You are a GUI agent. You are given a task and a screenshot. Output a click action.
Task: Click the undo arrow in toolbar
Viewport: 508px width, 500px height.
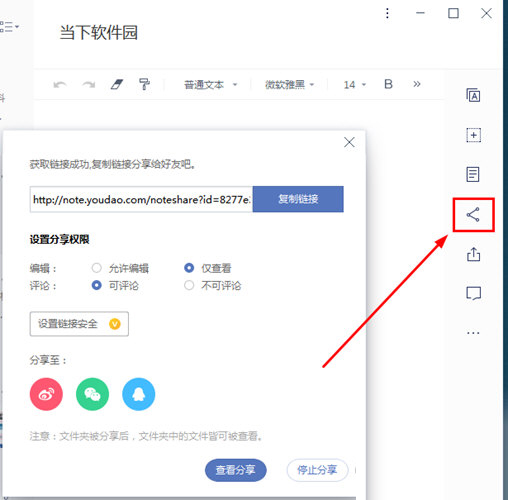point(60,85)
